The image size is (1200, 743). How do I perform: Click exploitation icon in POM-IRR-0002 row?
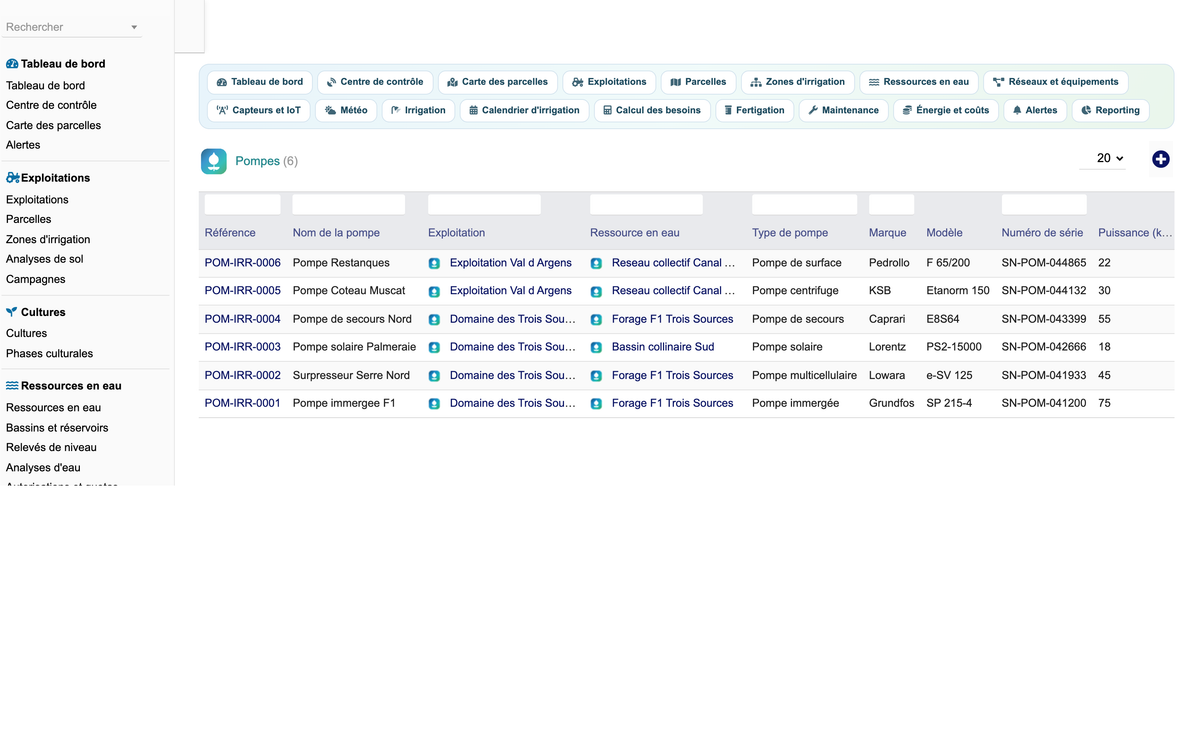point(434,376)
